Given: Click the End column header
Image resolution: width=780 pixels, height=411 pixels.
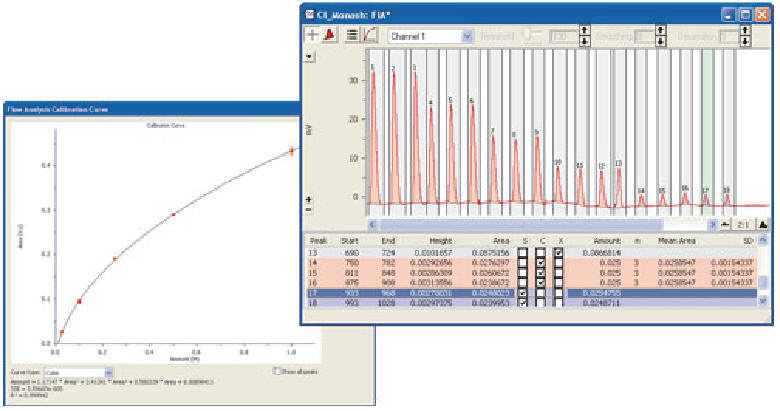Looking at the screenshot, I should pyautogui.click(x=388, y=241).
